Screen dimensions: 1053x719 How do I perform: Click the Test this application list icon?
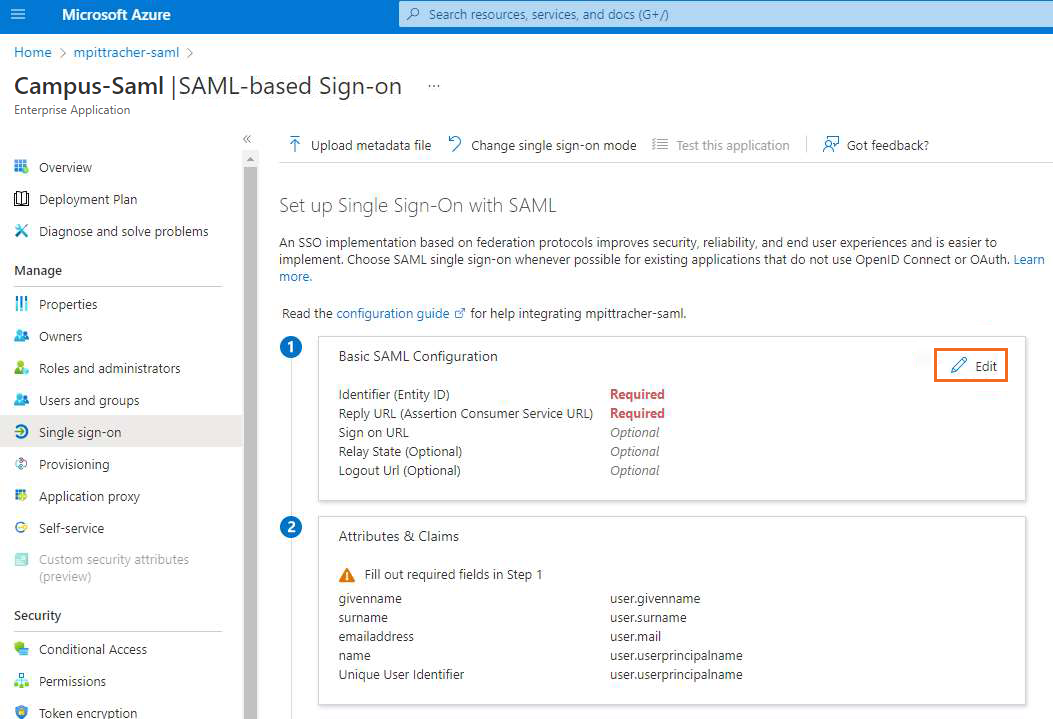click(x=659, y=144)
